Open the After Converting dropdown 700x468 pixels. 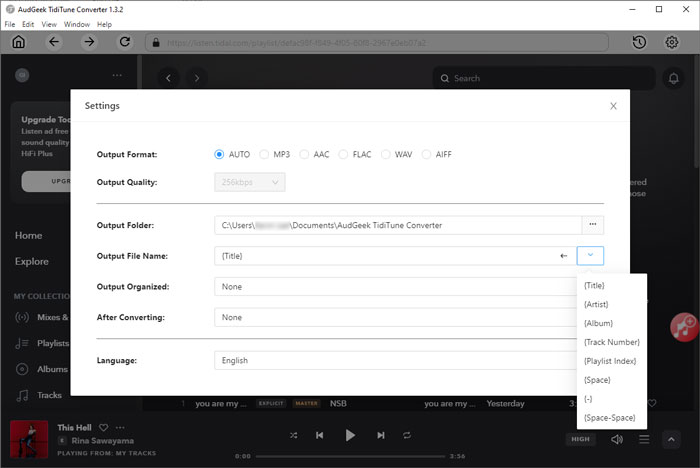click(x=396, y=318)
